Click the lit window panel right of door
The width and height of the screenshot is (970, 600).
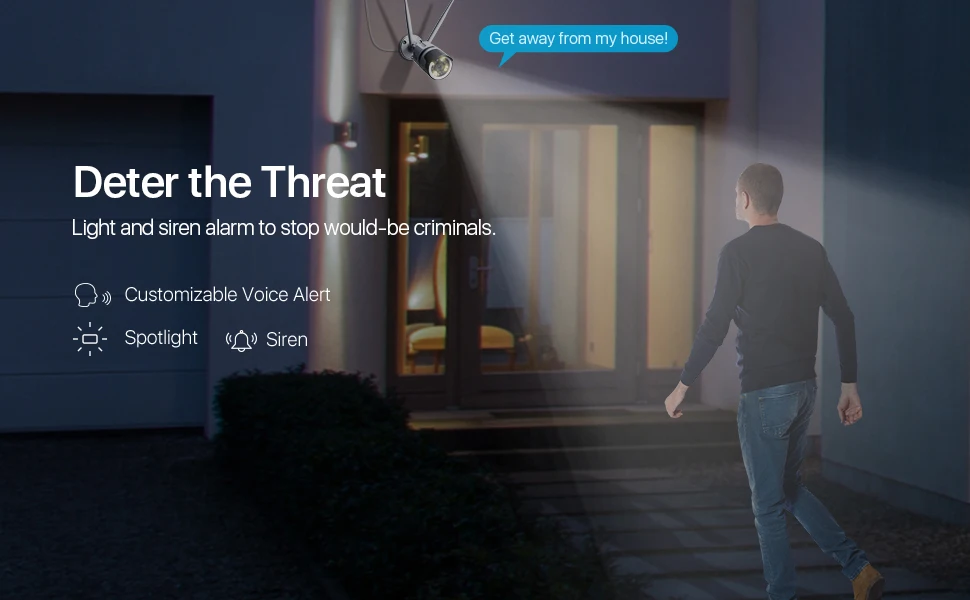coord(671,247)
